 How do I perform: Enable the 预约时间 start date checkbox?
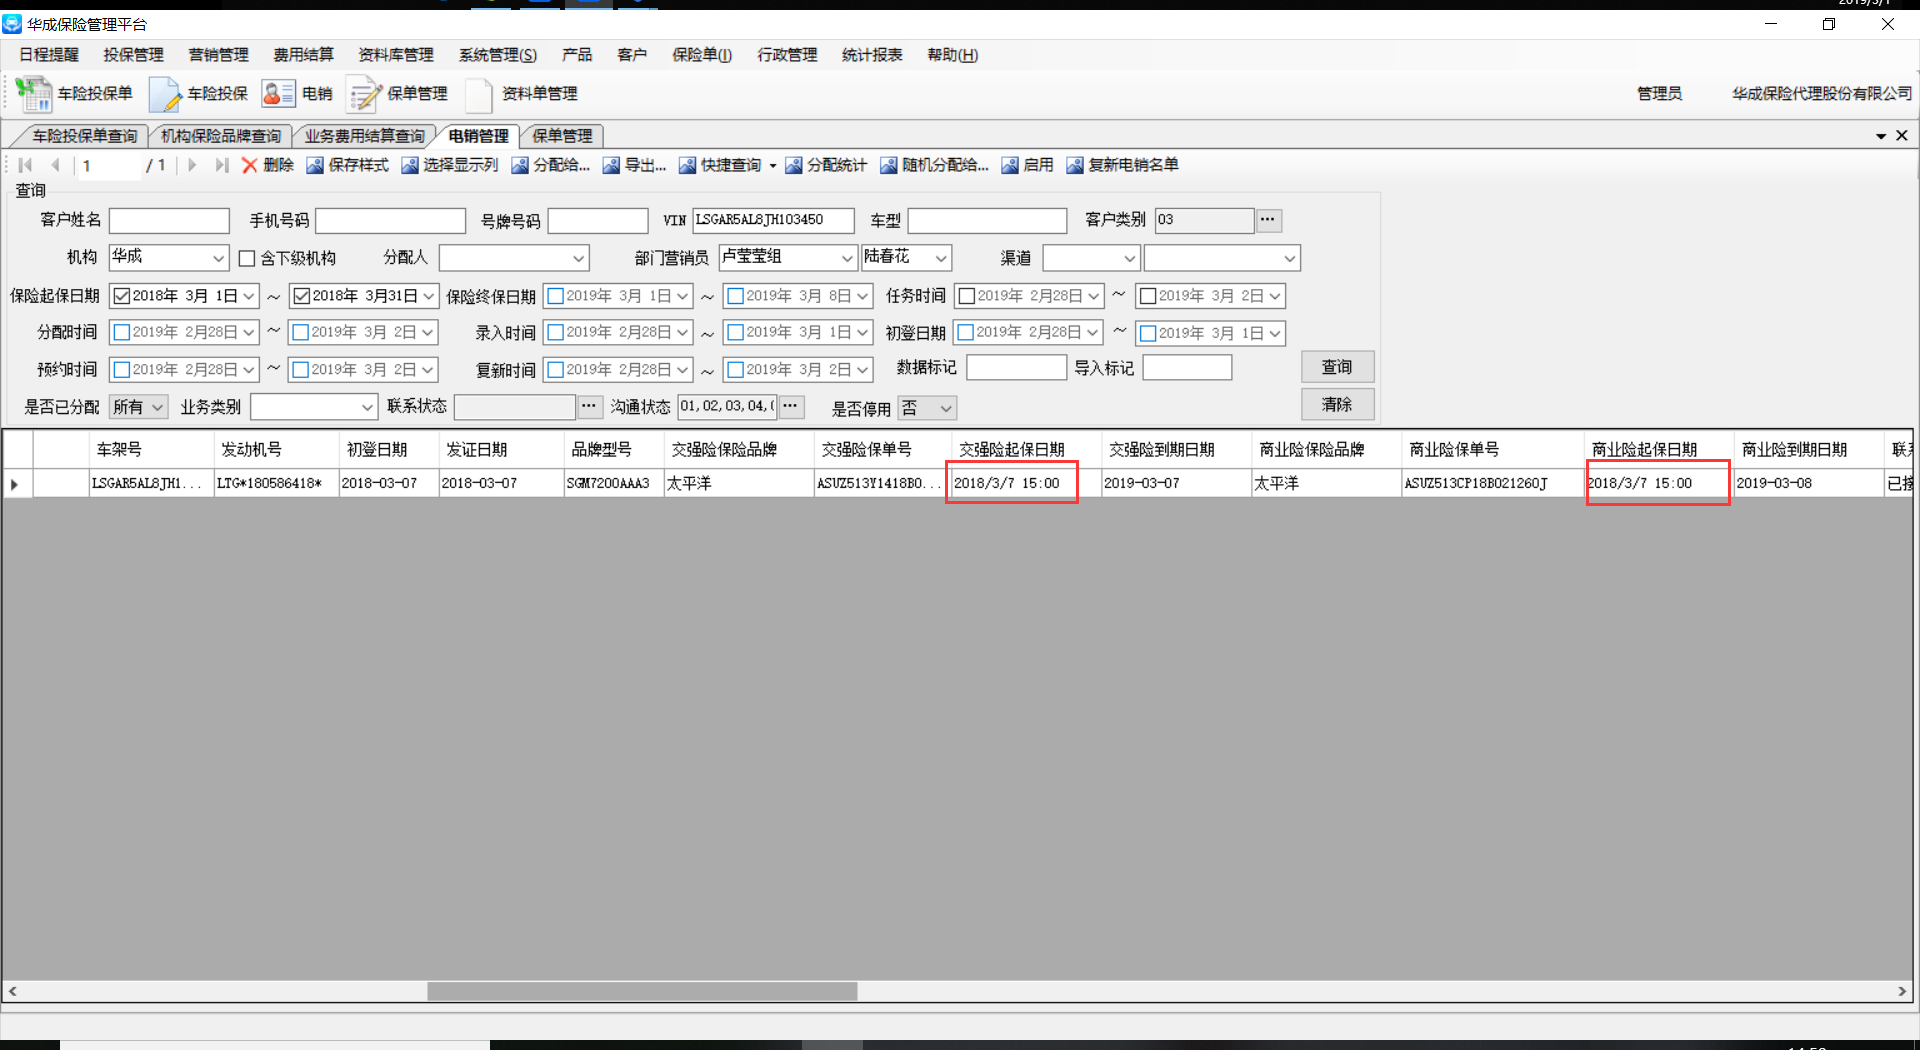pos(122,370)
